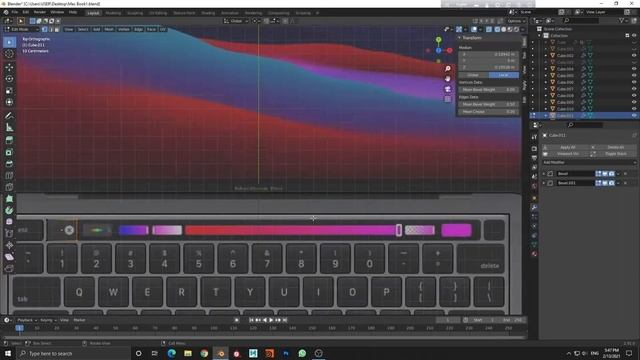Screen dimensions: 640x360
Task: Select the Rotate tool in left toolbar
Action: point(9,79)
